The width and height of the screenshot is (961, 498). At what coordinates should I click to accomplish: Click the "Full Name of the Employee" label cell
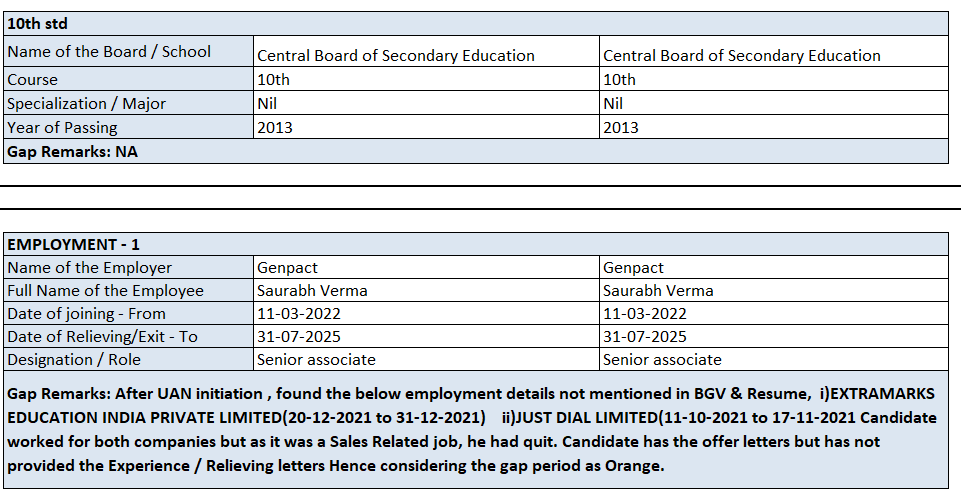[106, 290]
